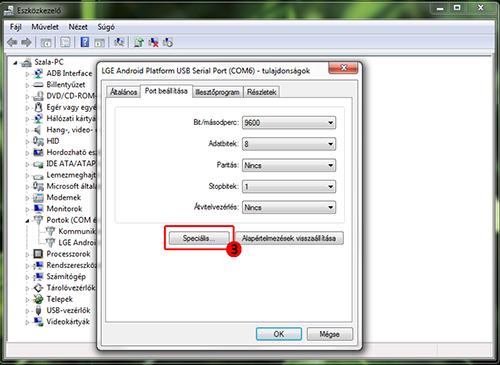Open the Művelet menu

click(x=45, y=27)
